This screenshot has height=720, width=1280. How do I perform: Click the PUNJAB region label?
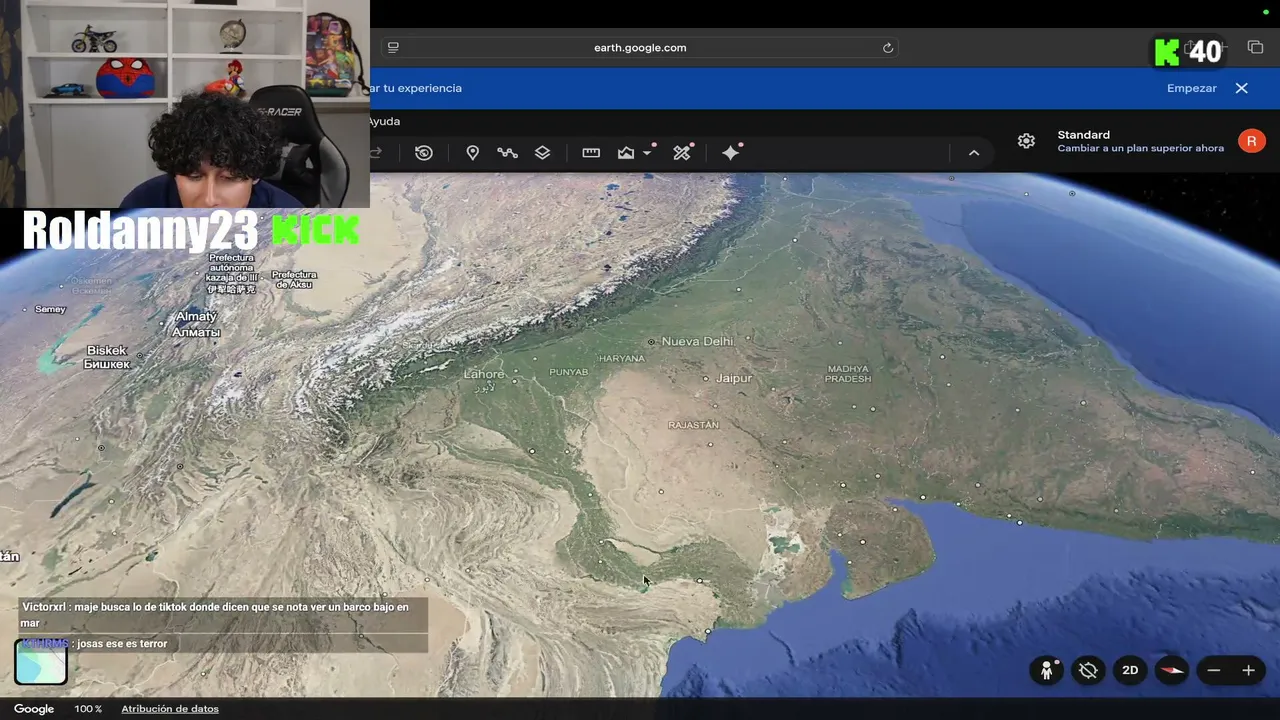[569, 372]
